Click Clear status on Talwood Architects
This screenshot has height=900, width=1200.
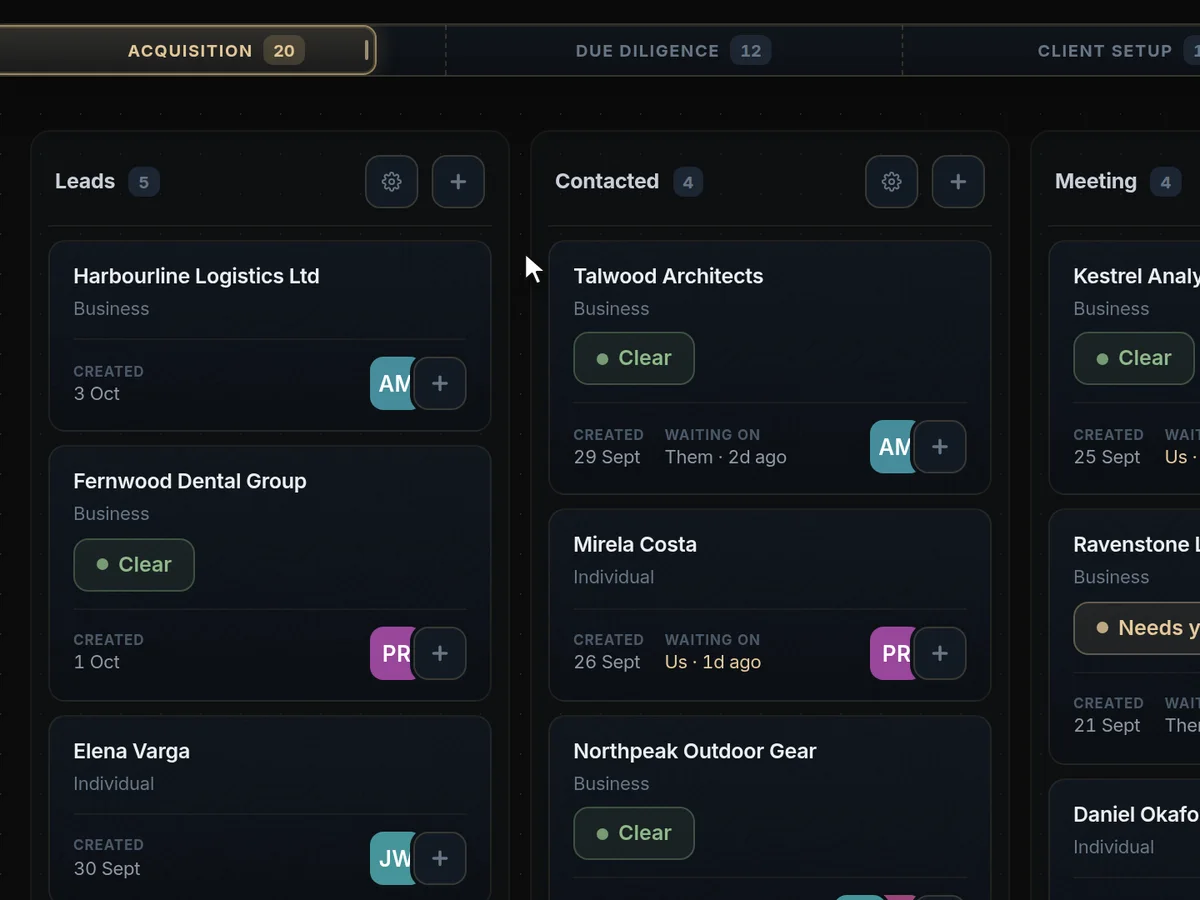pos(634,358)
